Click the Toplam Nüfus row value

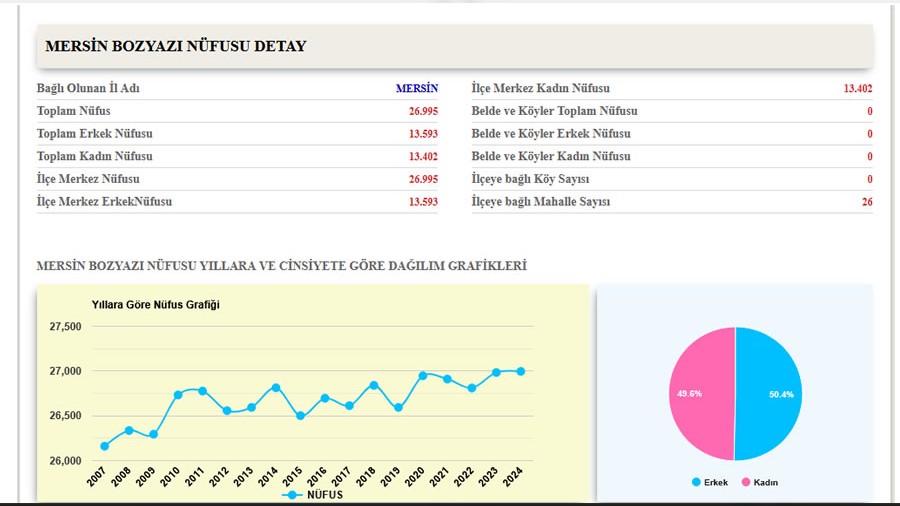point(423,111)
